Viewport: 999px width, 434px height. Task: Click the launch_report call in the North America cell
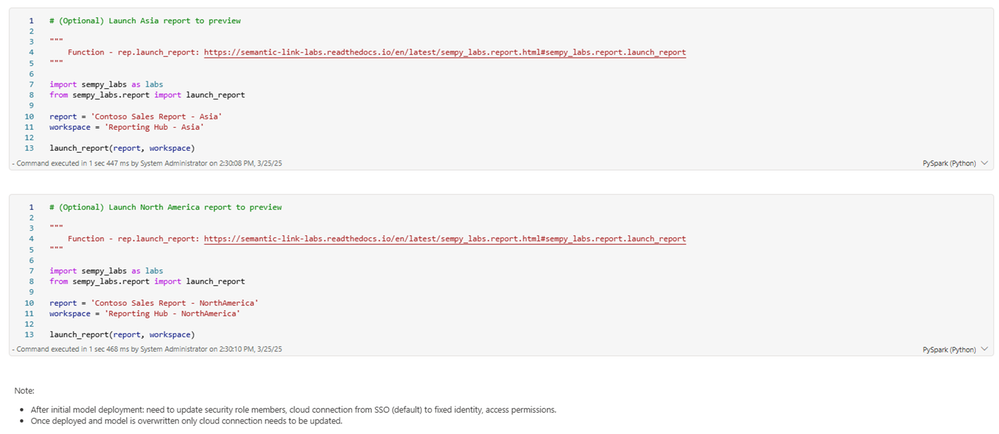[x=122, y=335]
